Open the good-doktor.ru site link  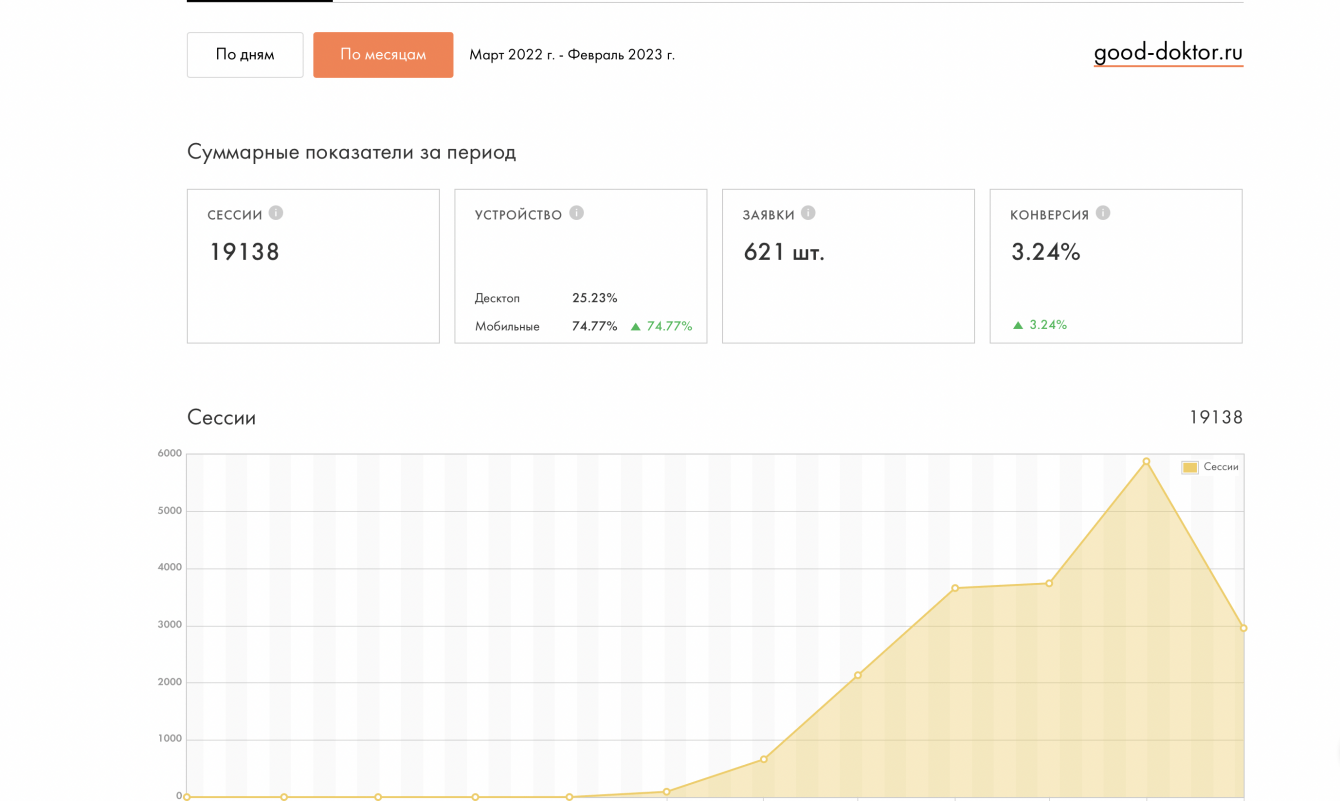tap(1168, 53)
